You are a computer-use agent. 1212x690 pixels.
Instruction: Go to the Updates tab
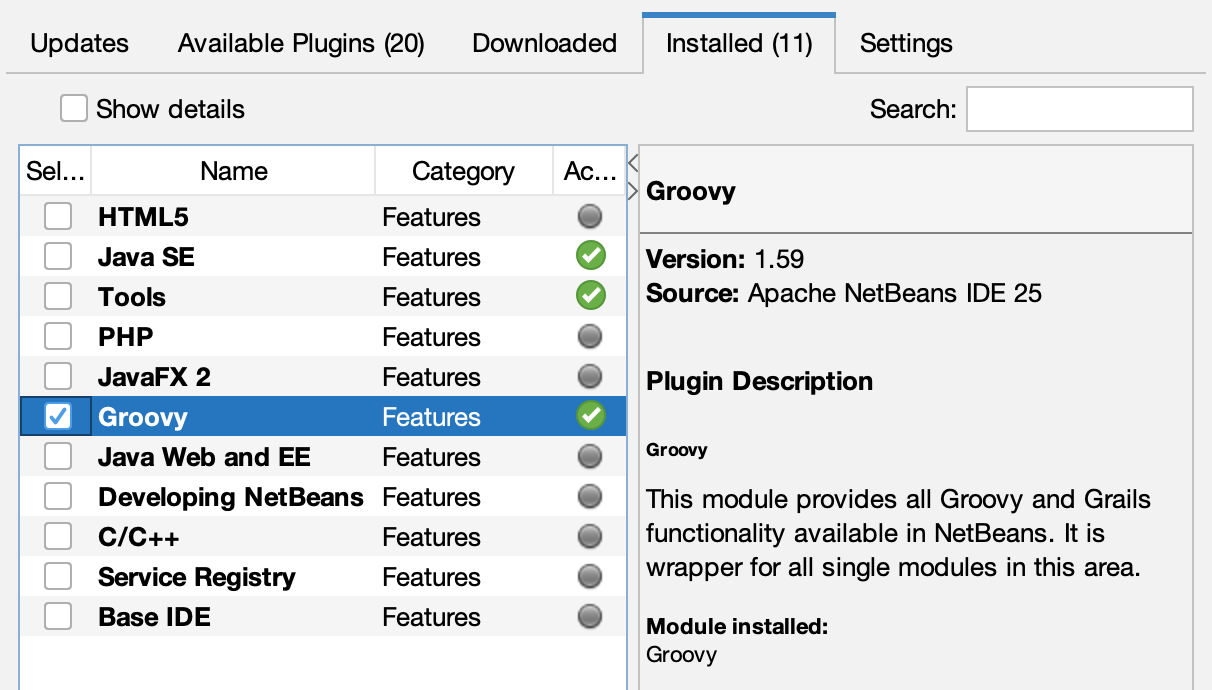(79, 44)
